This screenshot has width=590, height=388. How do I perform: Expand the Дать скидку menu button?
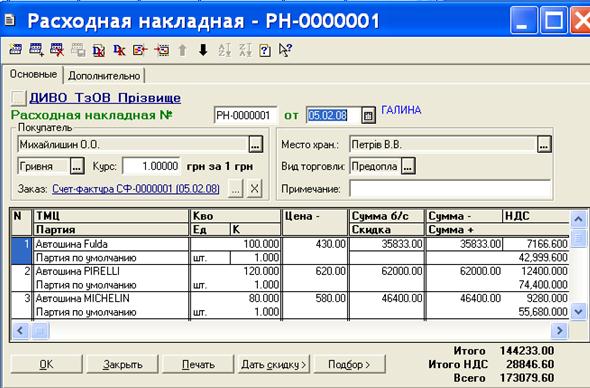(274, 364)
